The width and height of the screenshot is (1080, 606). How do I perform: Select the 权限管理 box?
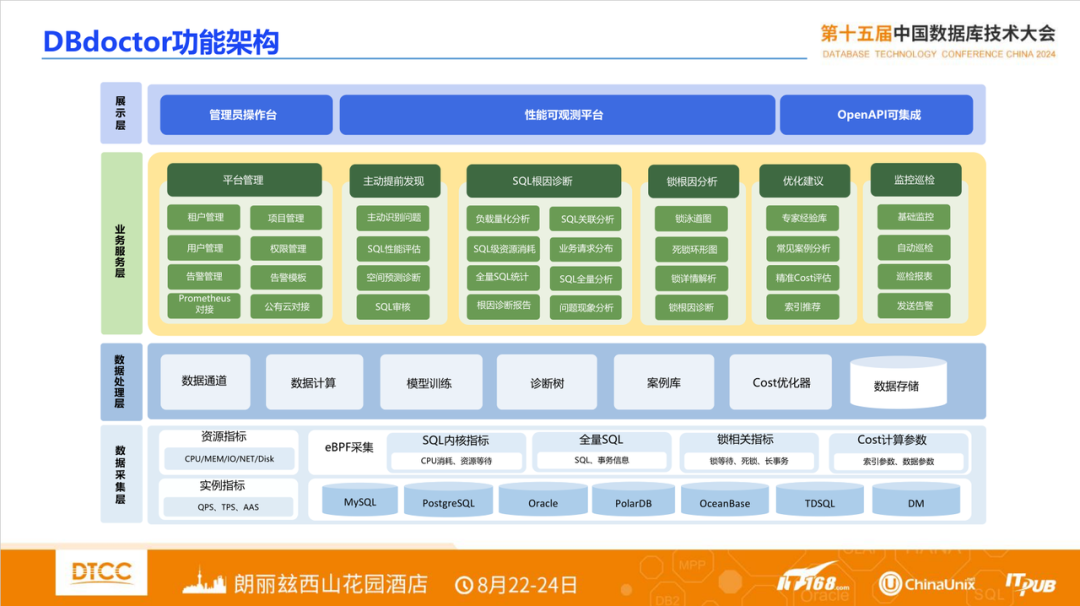[x=286, y=249]
